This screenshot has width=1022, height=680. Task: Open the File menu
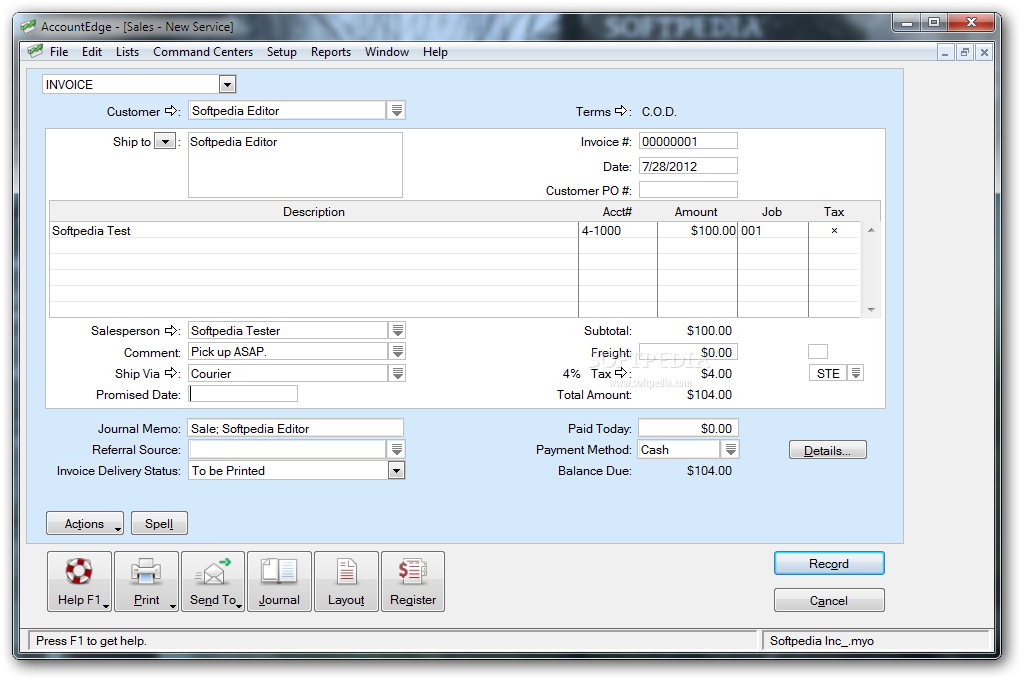[59, 52]
